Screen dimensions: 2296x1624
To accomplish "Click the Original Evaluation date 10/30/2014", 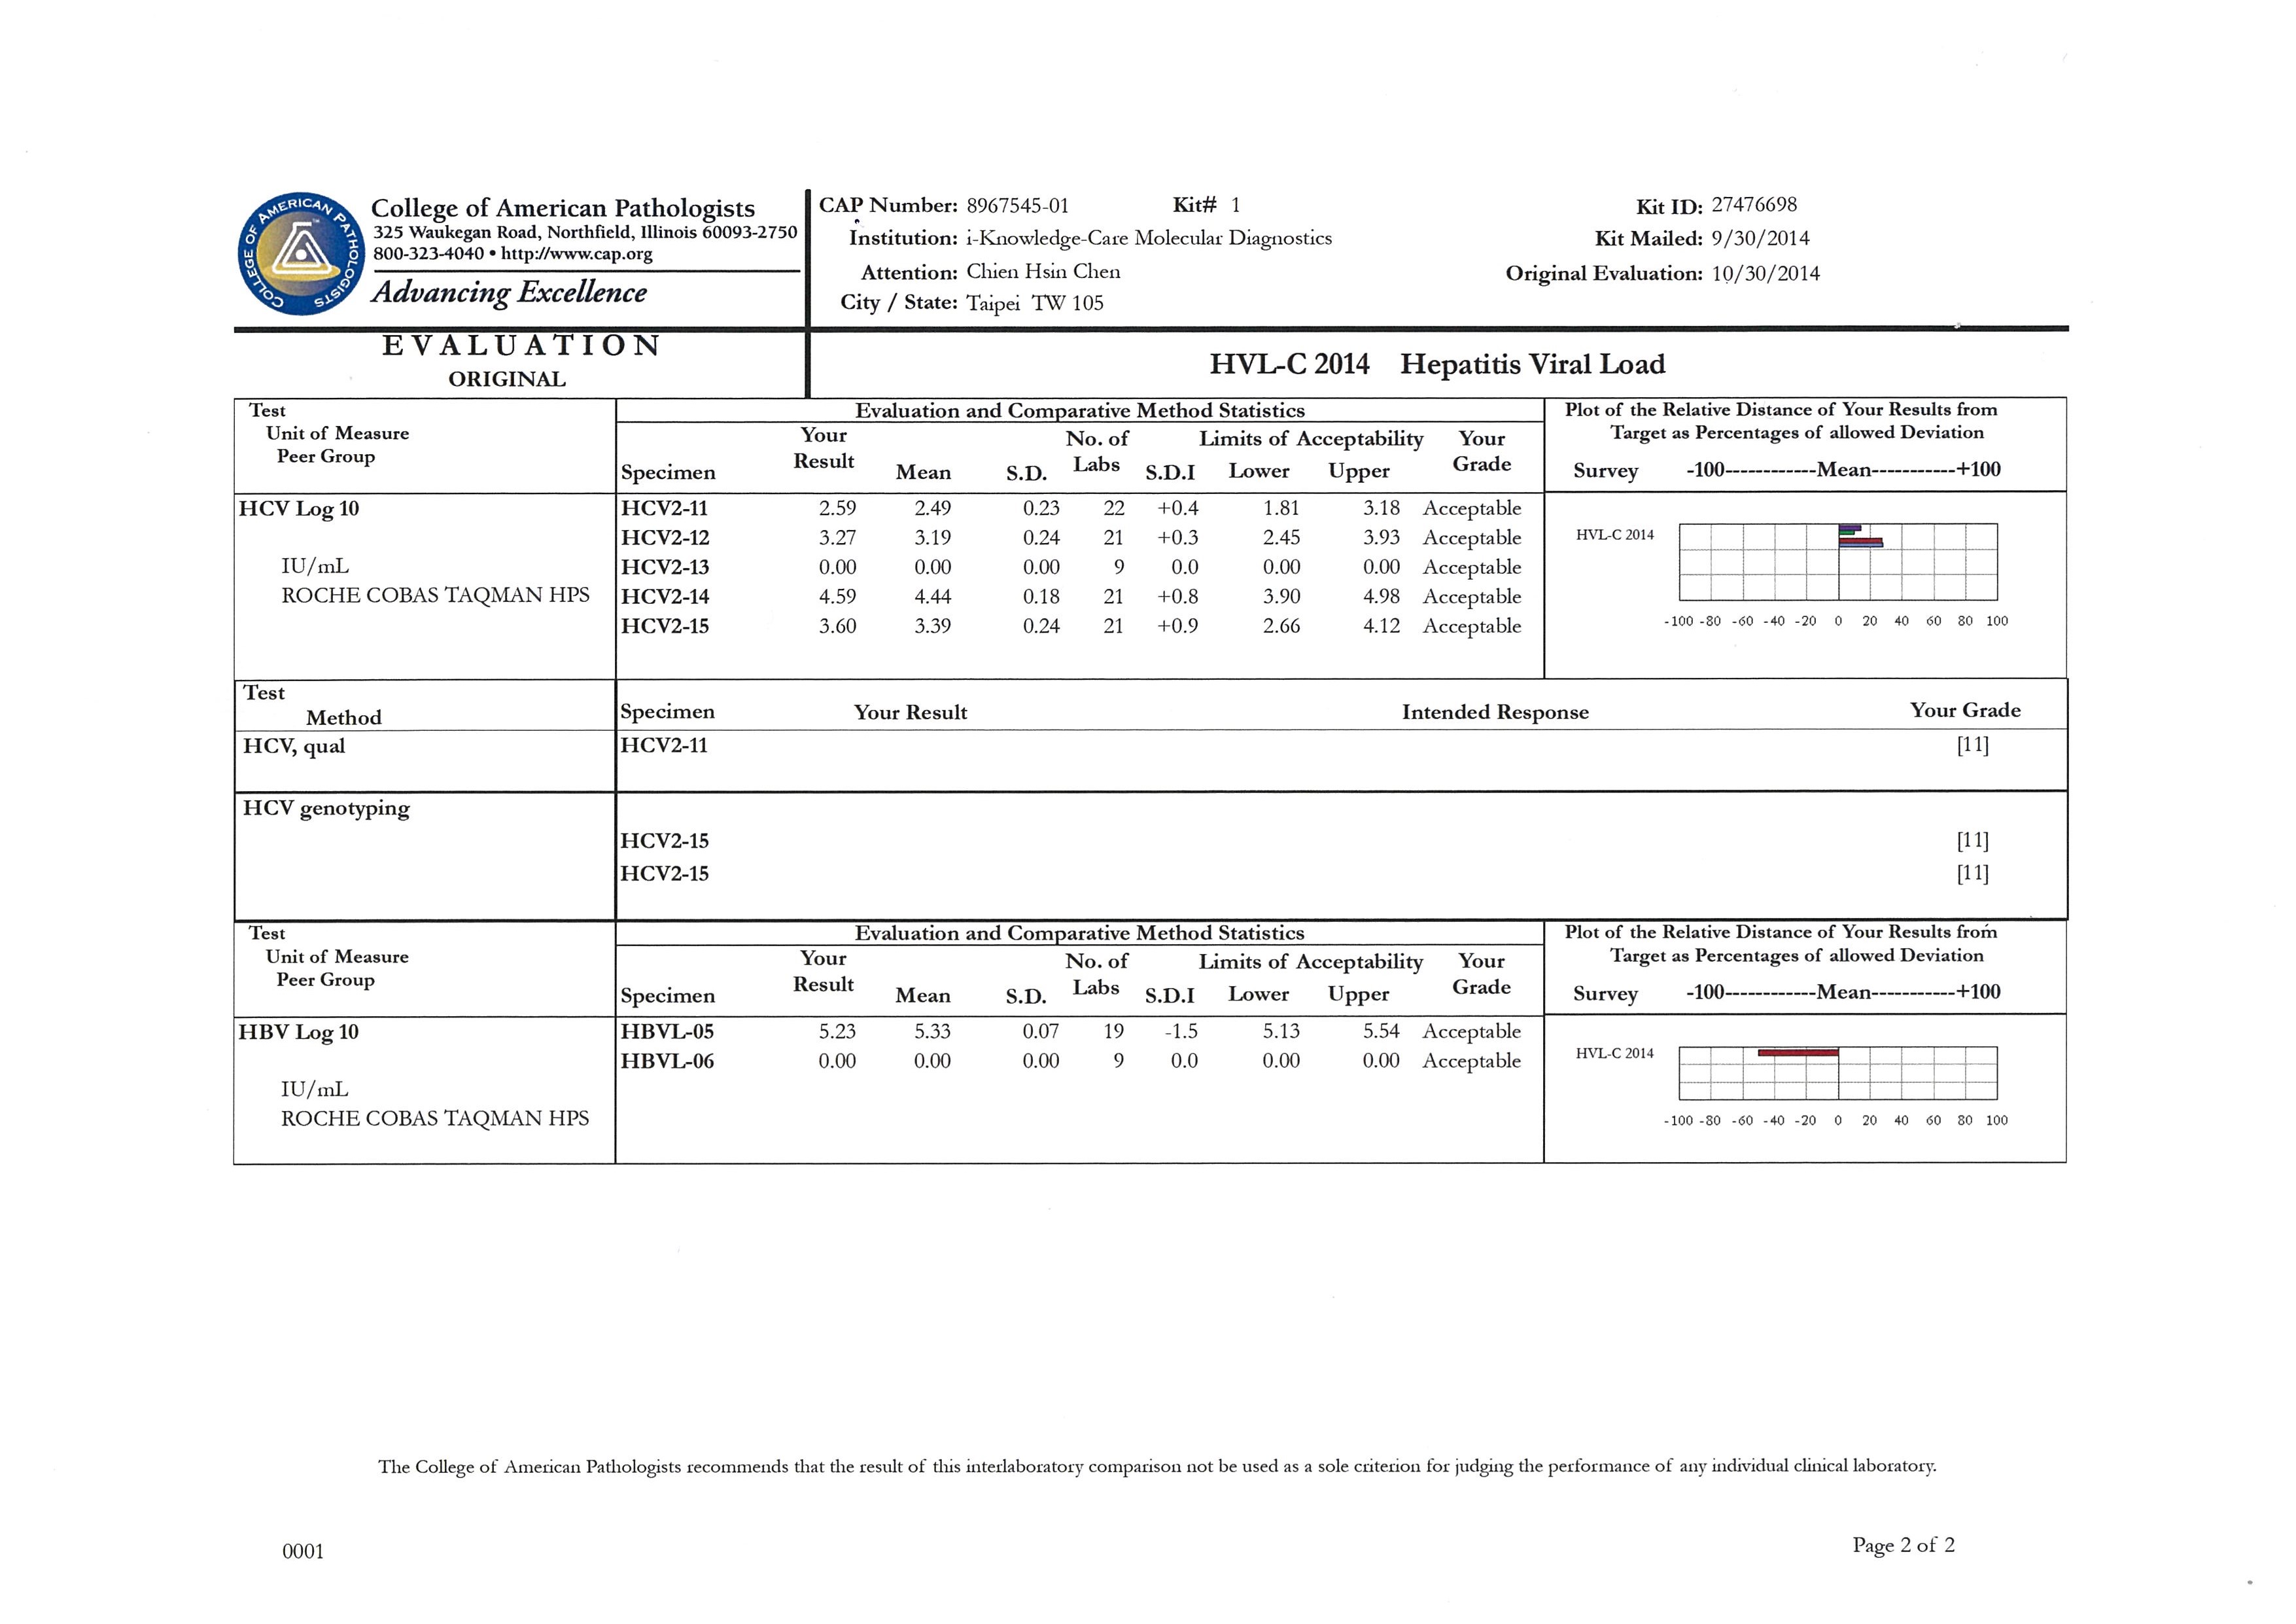I will (x=1765, y=273).
